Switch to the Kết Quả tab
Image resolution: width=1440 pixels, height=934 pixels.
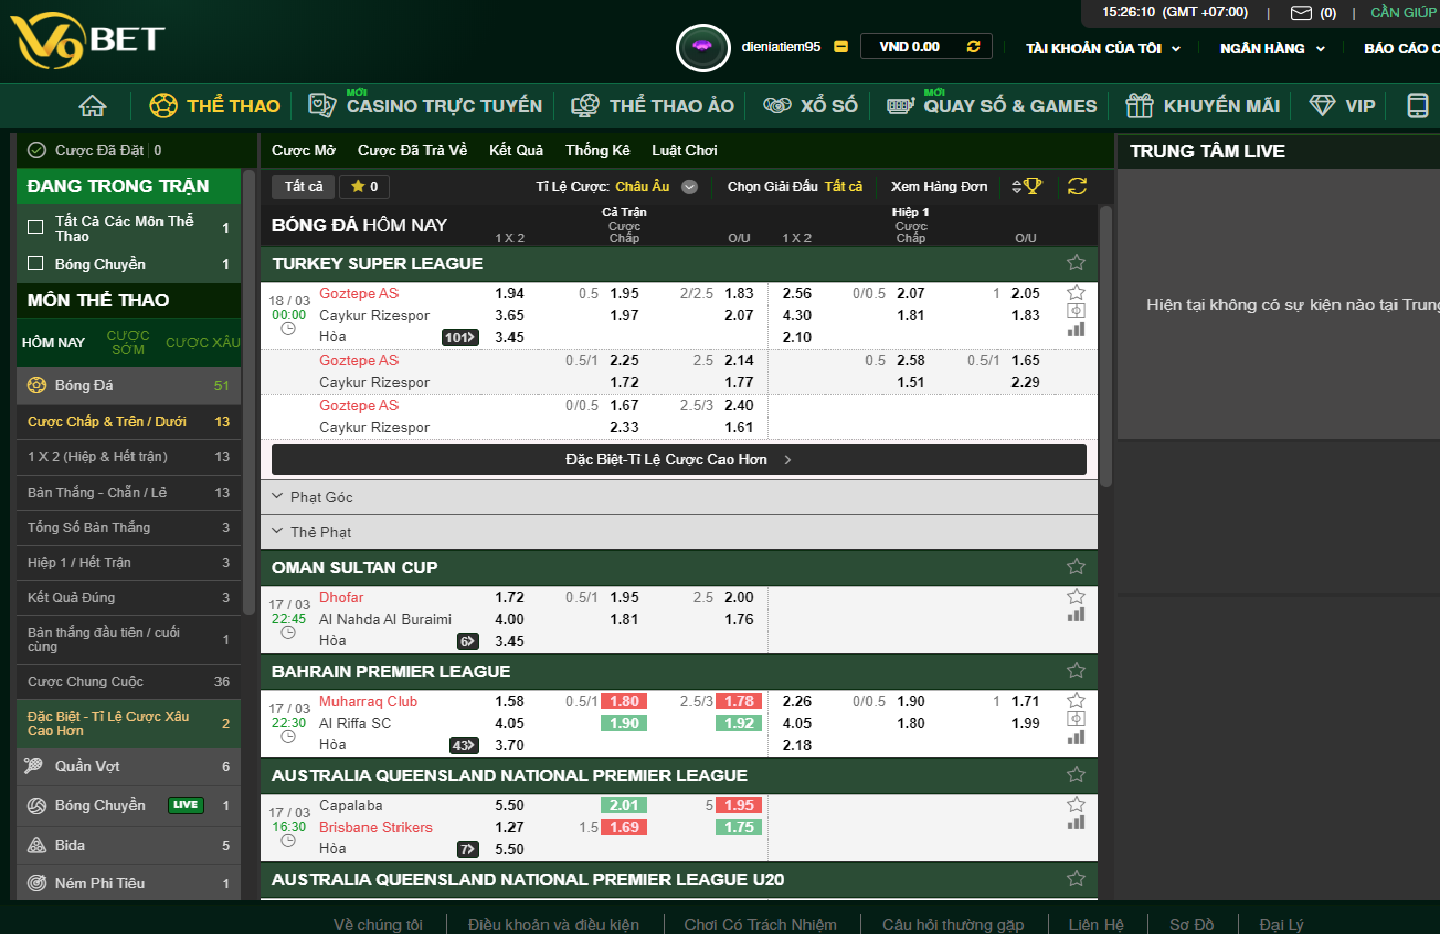click(516, 150)
